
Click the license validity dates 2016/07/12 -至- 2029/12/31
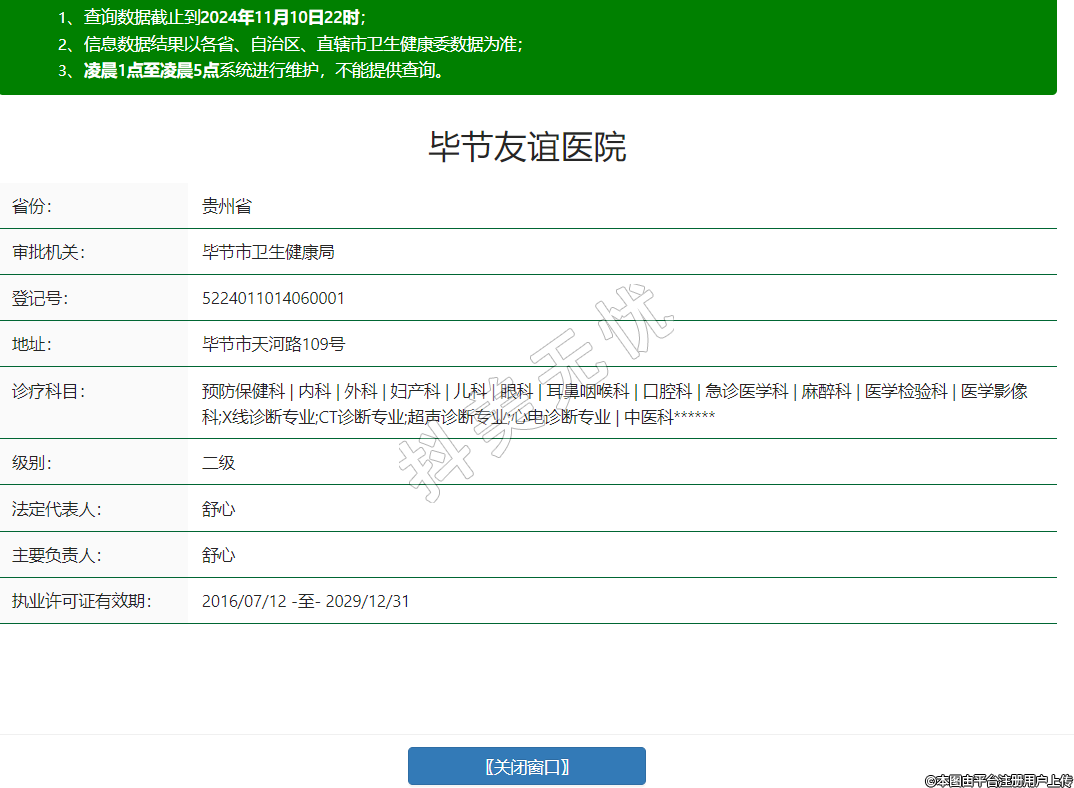coord(305,601)
